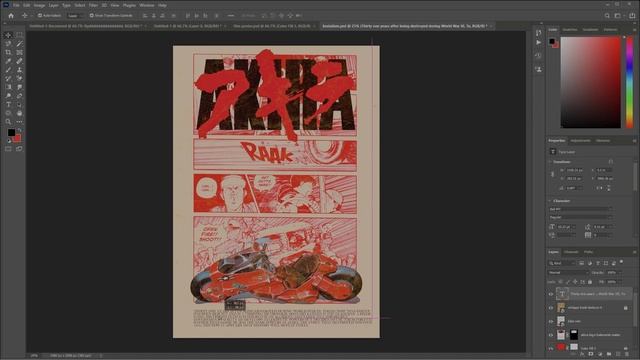
Task: Open the font family dropdown
Action: (580, 209)
